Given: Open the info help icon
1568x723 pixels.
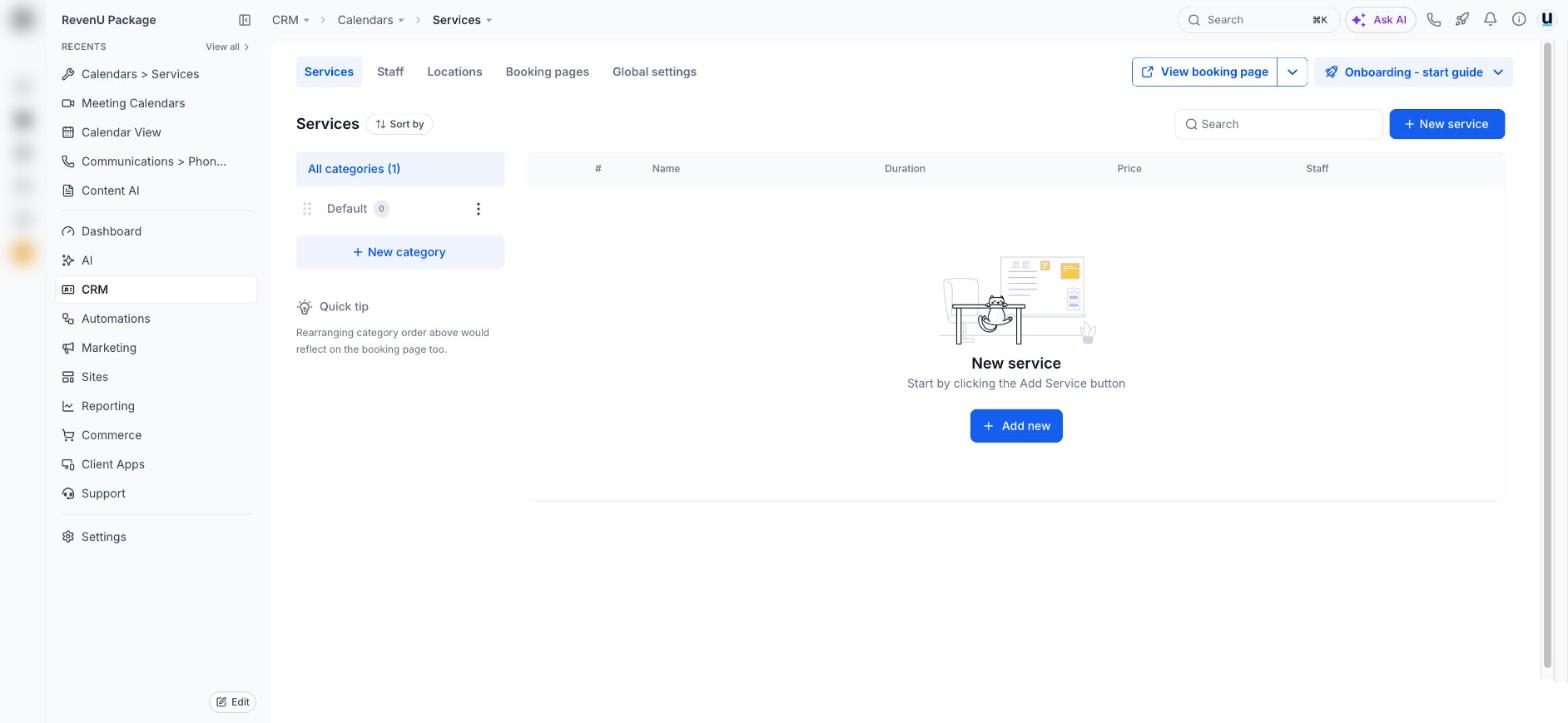Looking at the screenshot, I should click(x=1518, y=20).
